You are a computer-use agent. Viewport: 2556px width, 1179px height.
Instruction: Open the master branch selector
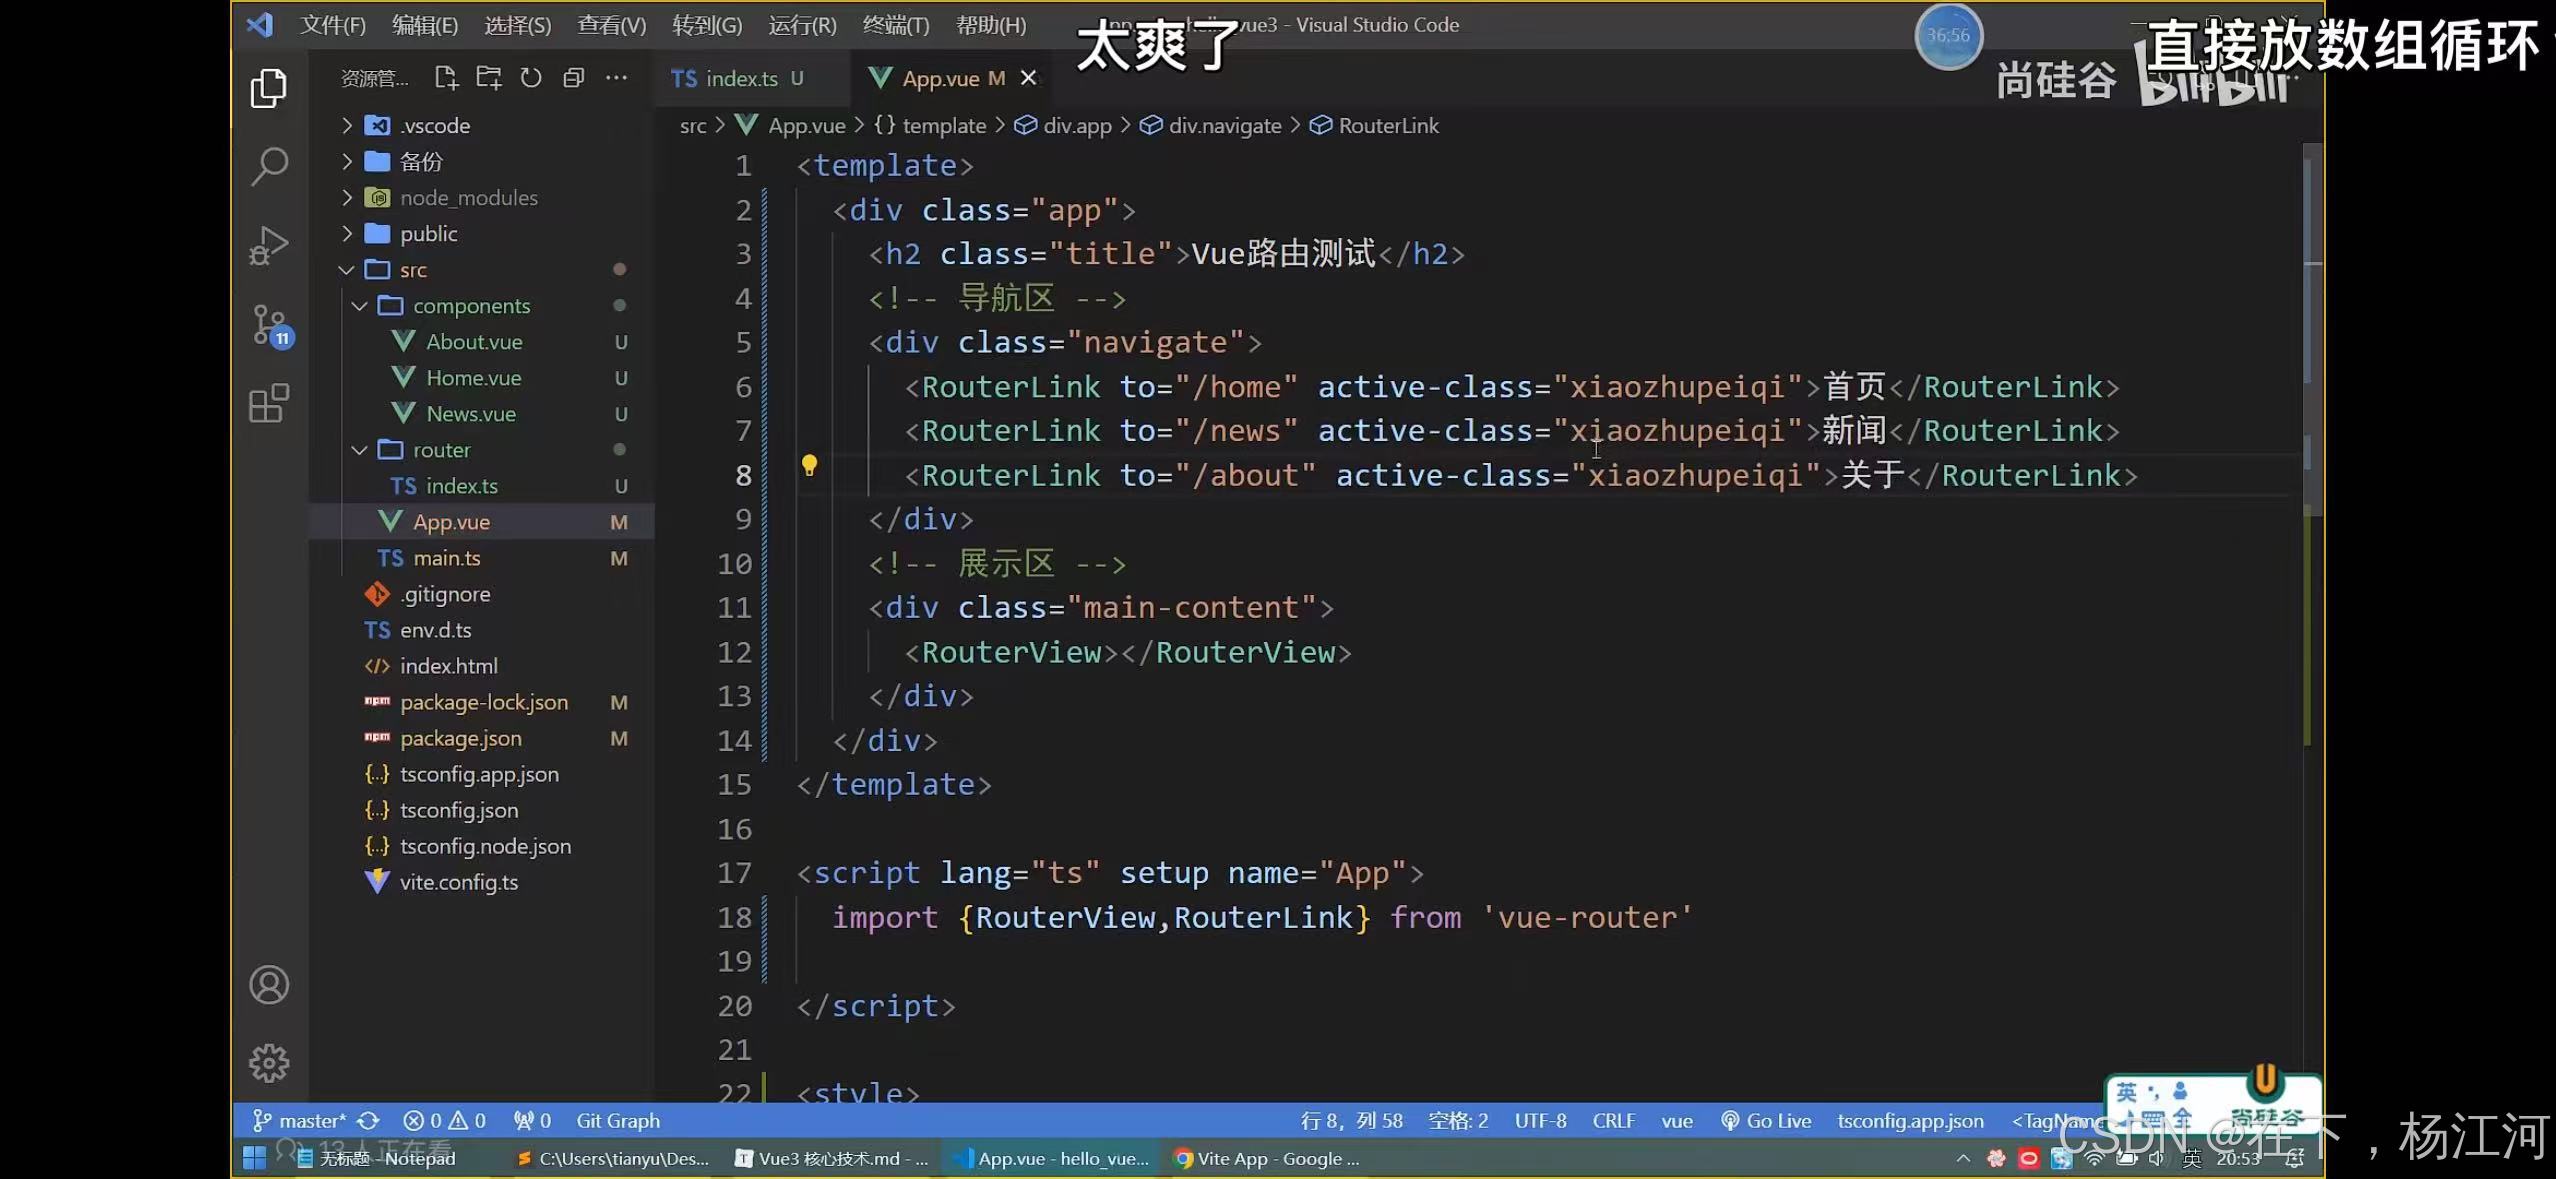300,1121
